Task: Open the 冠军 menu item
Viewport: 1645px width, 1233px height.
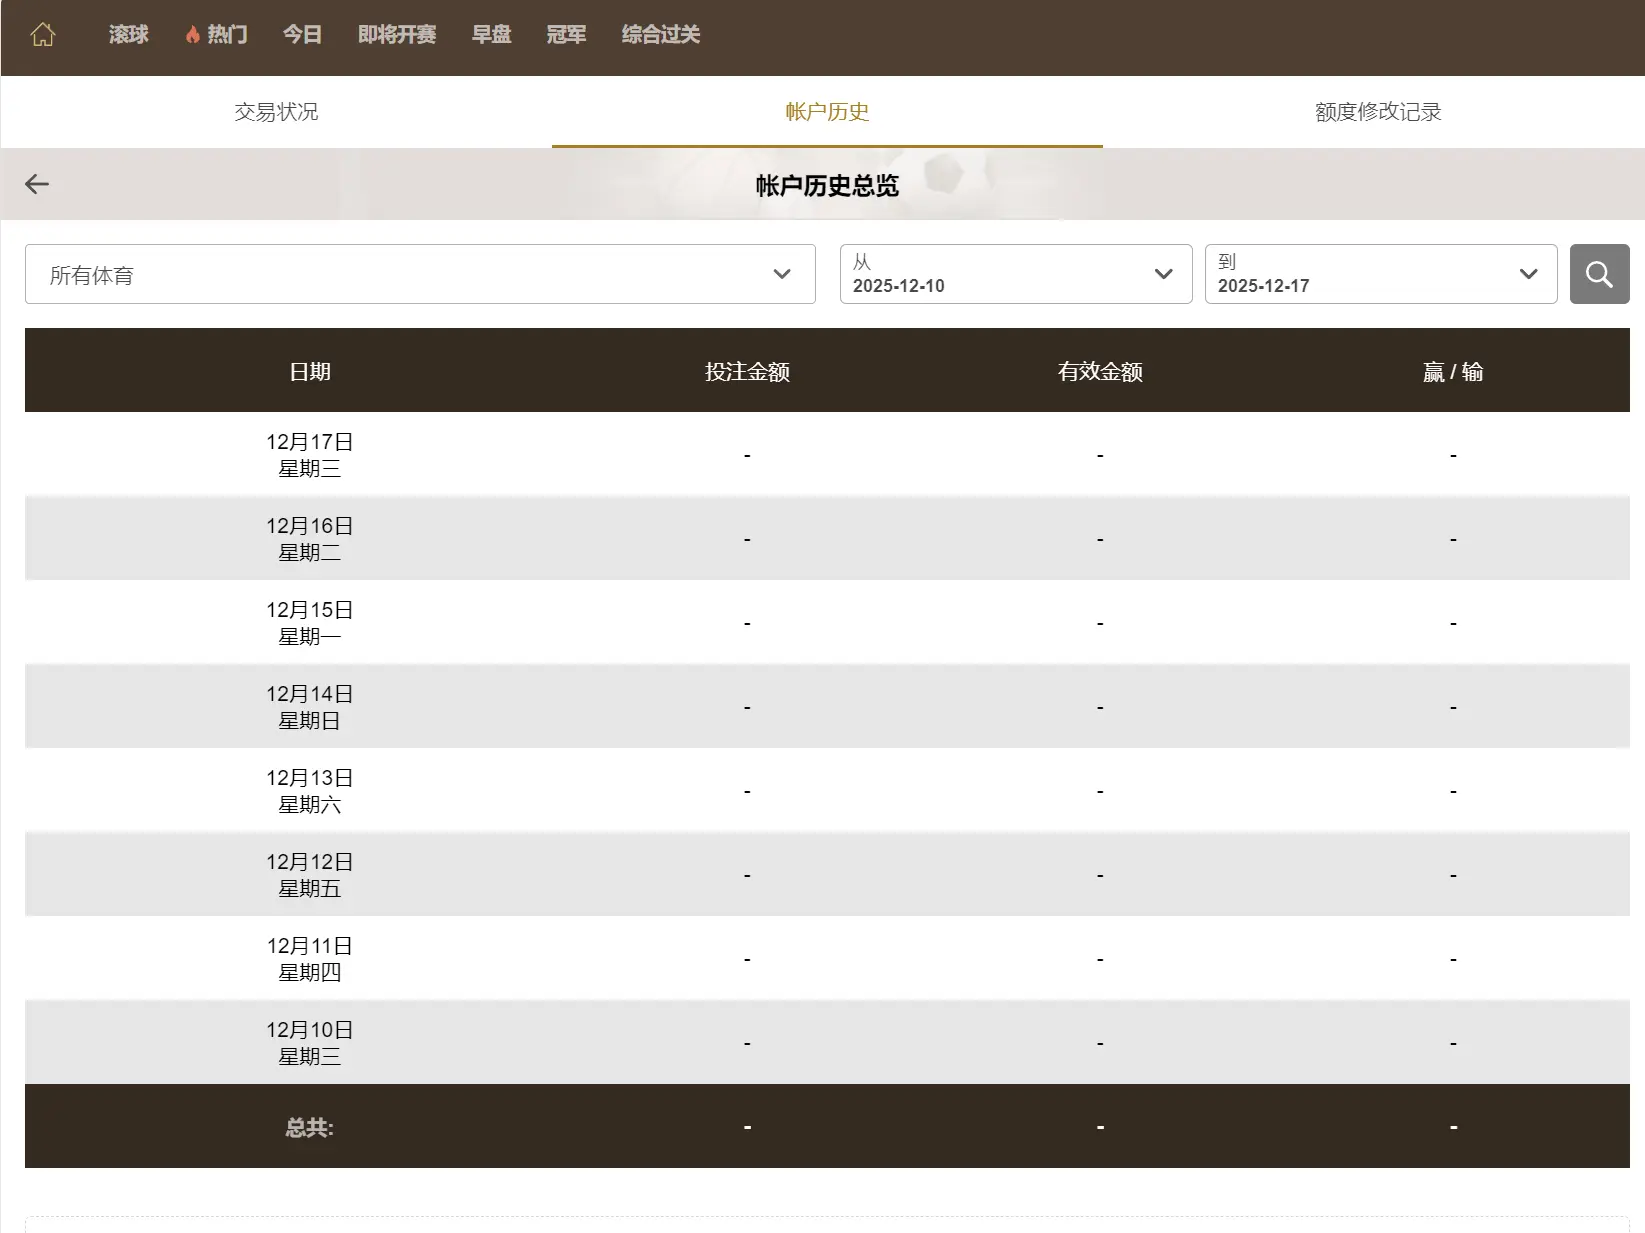Action: pos(567,35)
